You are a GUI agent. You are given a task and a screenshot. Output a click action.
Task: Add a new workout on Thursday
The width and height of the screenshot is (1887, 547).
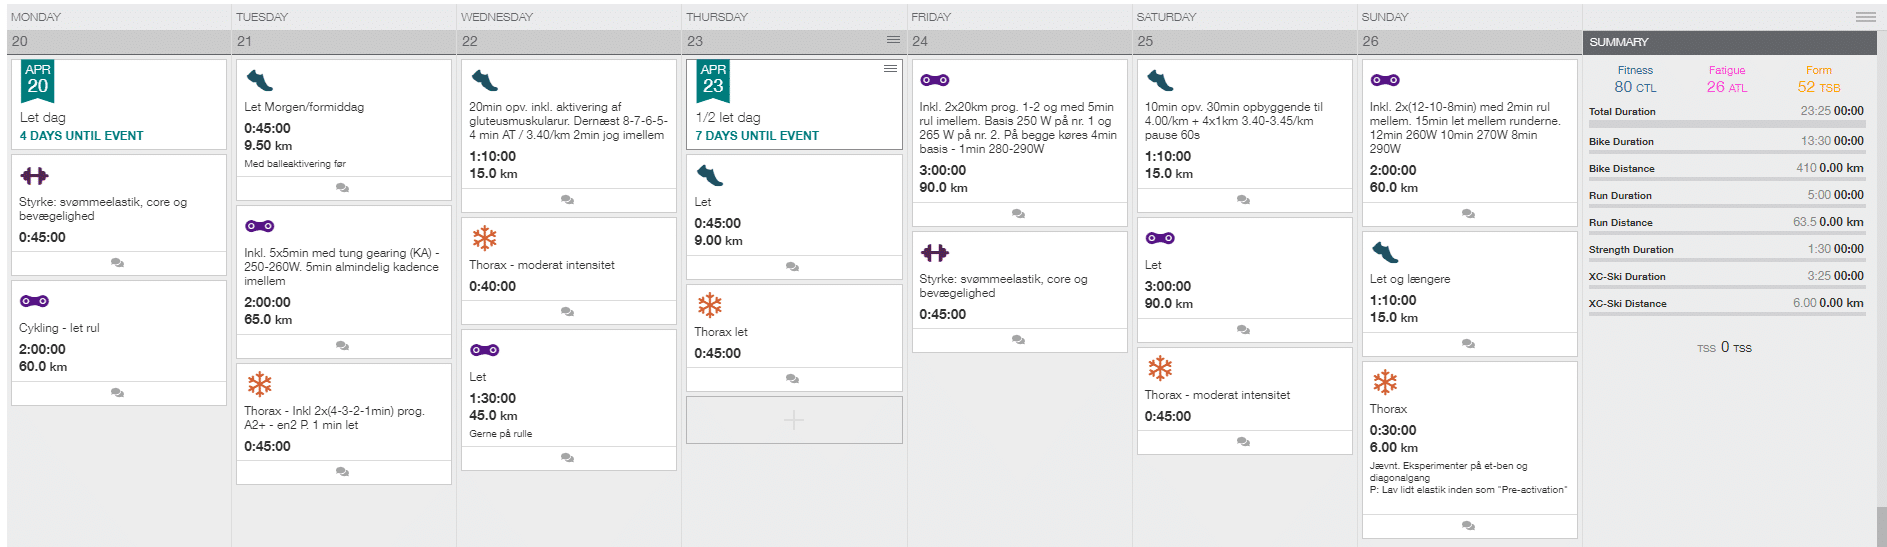click(794, 420)
